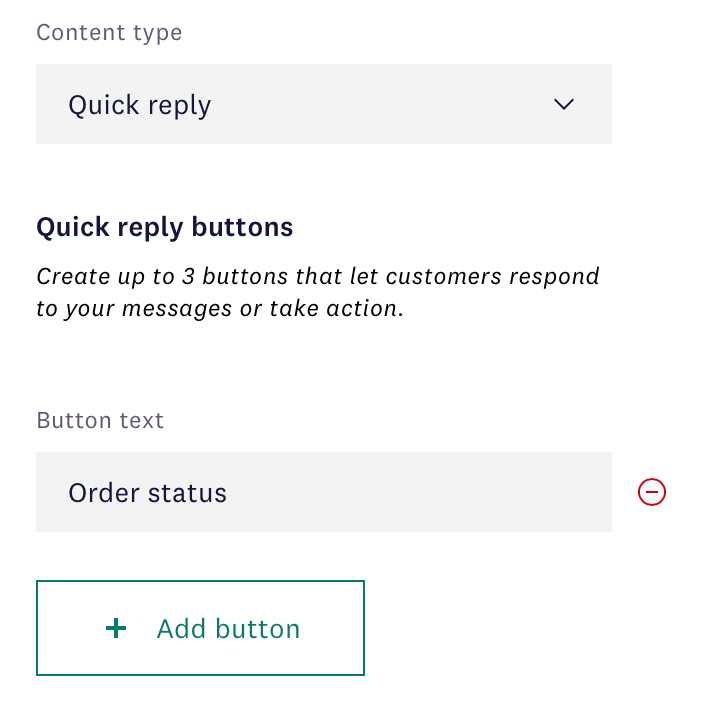
Task: Click the Button text label
Action: pos(100,420)
